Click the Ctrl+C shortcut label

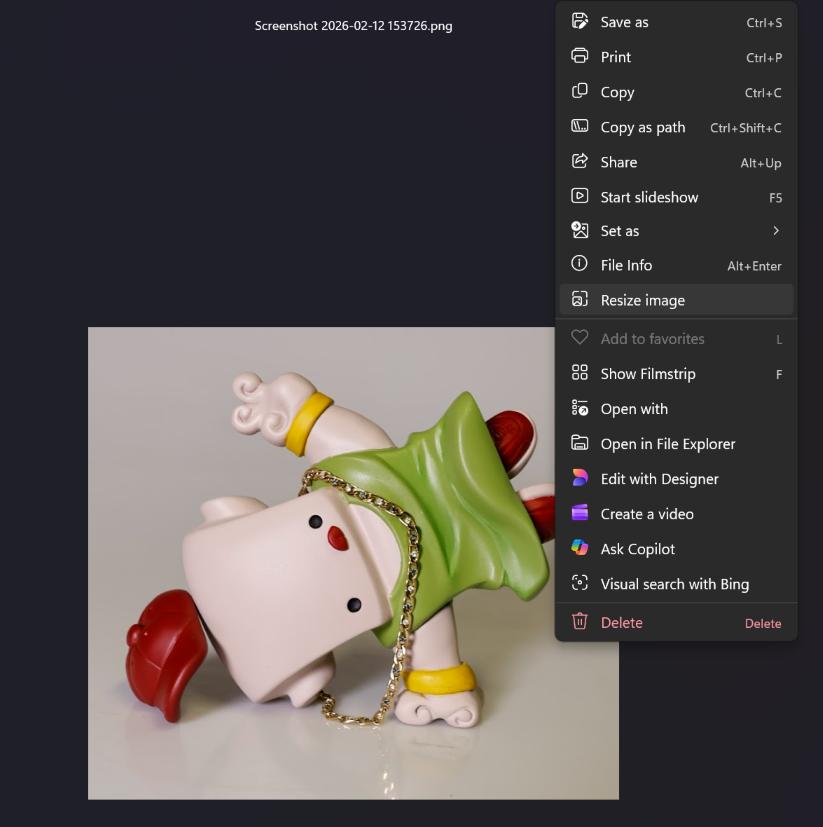pos(763,93)
